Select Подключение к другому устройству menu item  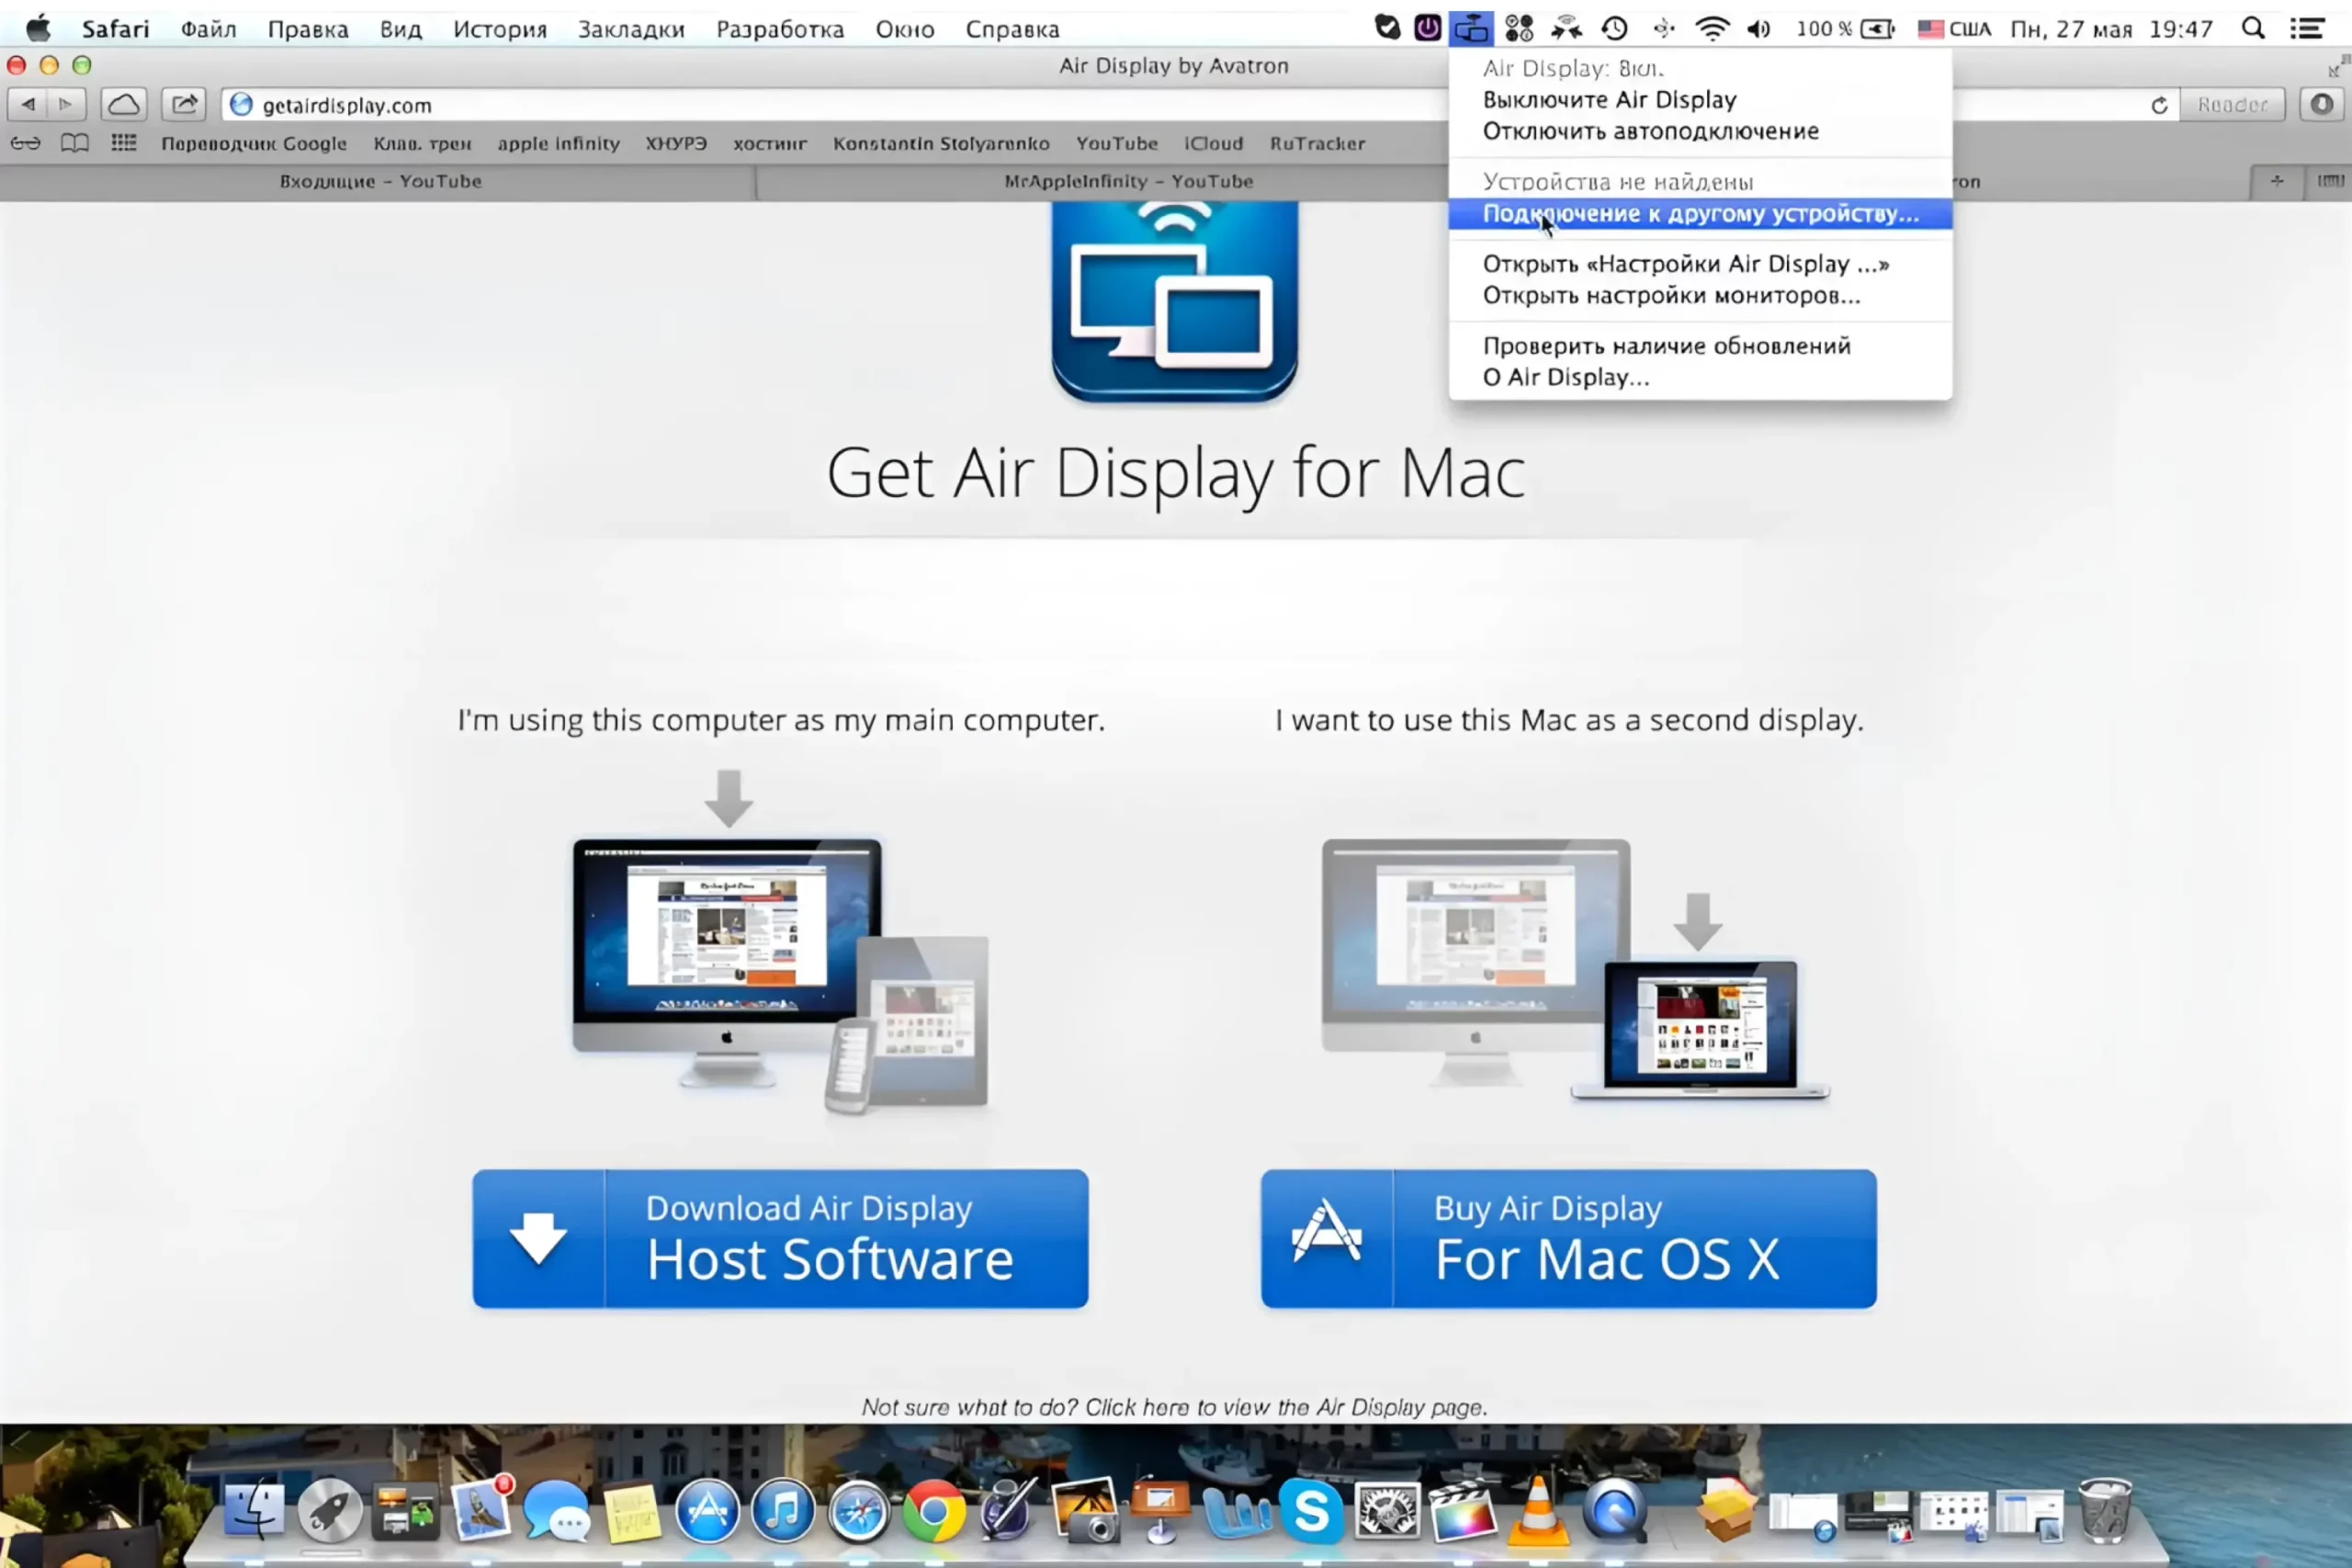1700,214
